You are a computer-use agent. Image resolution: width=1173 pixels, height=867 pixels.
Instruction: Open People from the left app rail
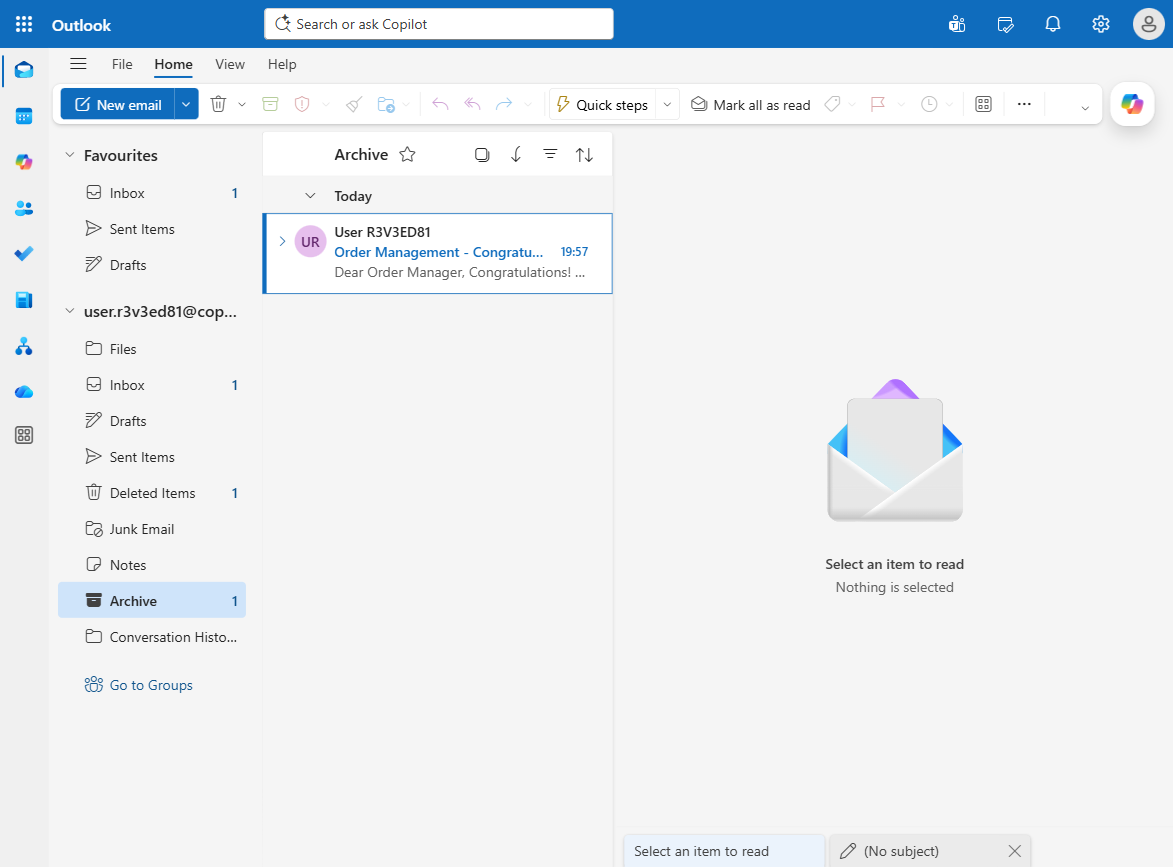point(24,208)
